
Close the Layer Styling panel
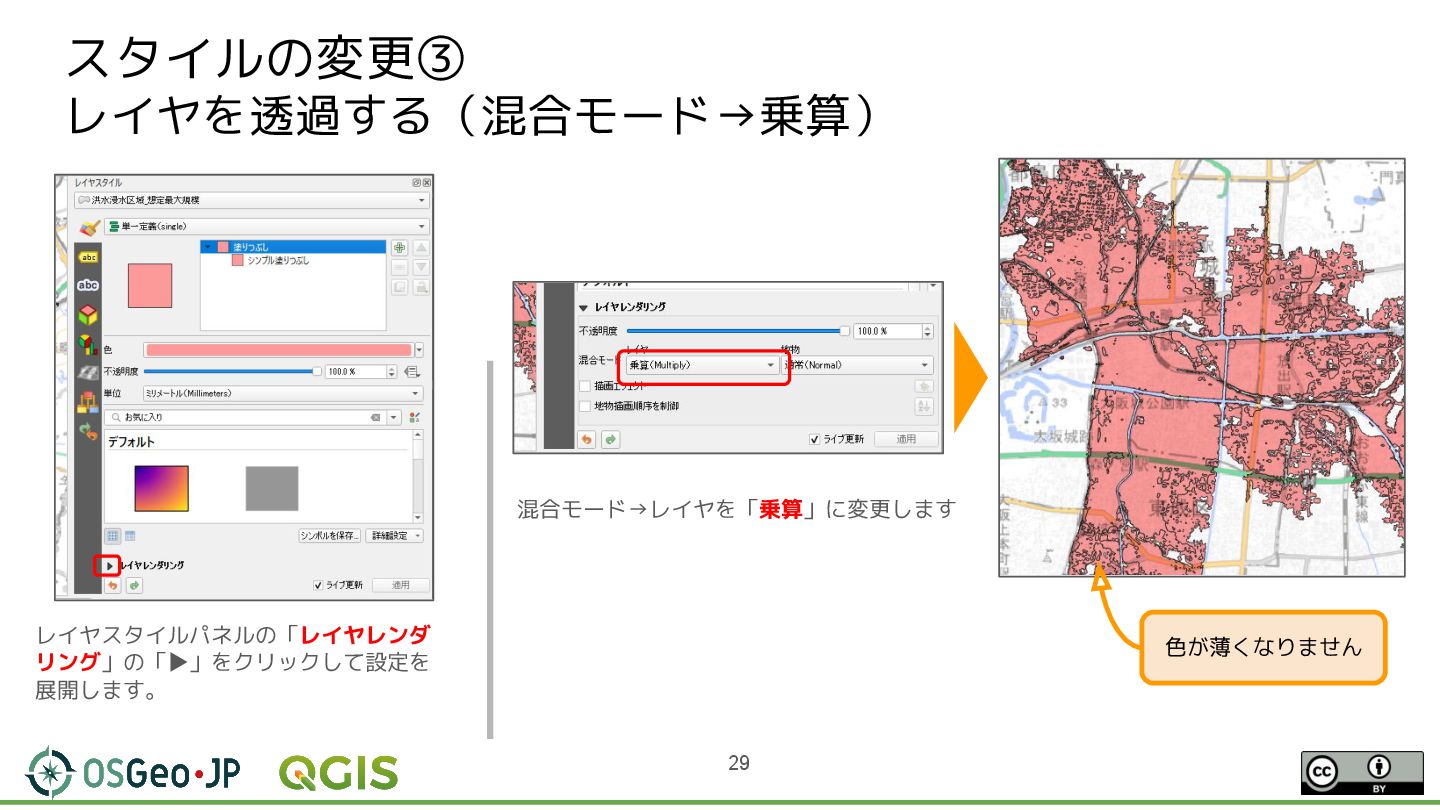click(x=427, y=183)
